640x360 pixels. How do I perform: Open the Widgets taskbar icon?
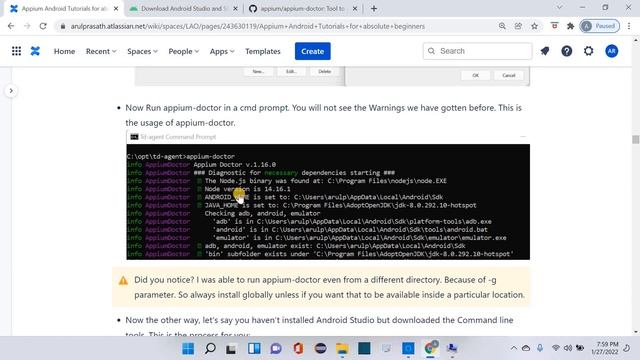click(254, 349)
